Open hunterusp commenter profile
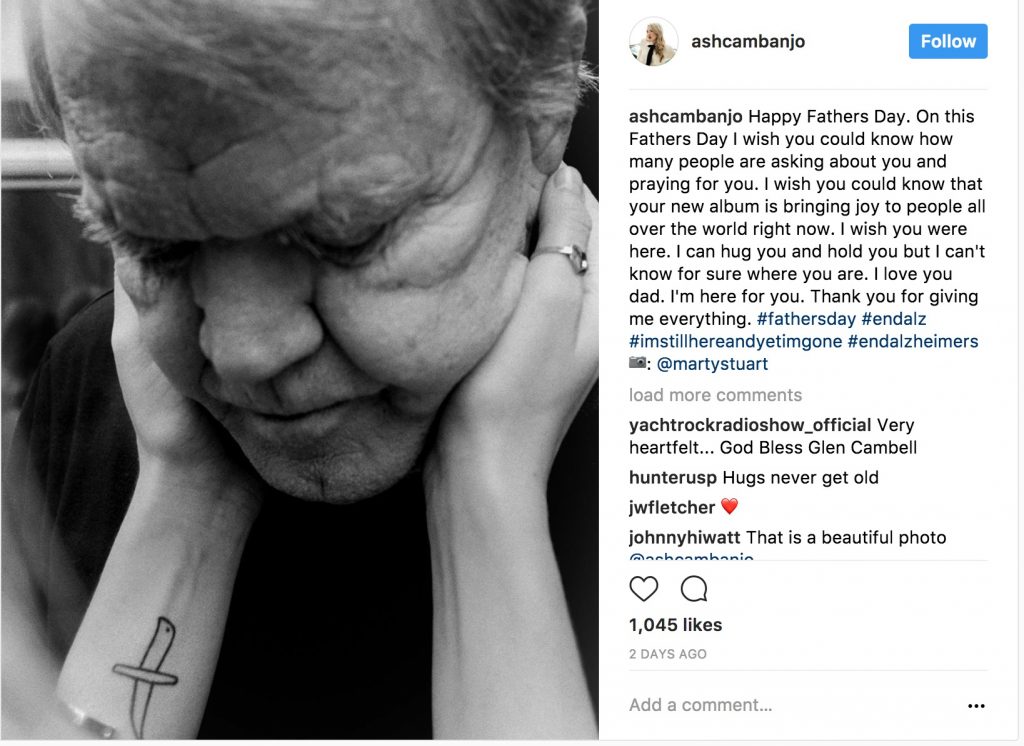 (673, 478)
